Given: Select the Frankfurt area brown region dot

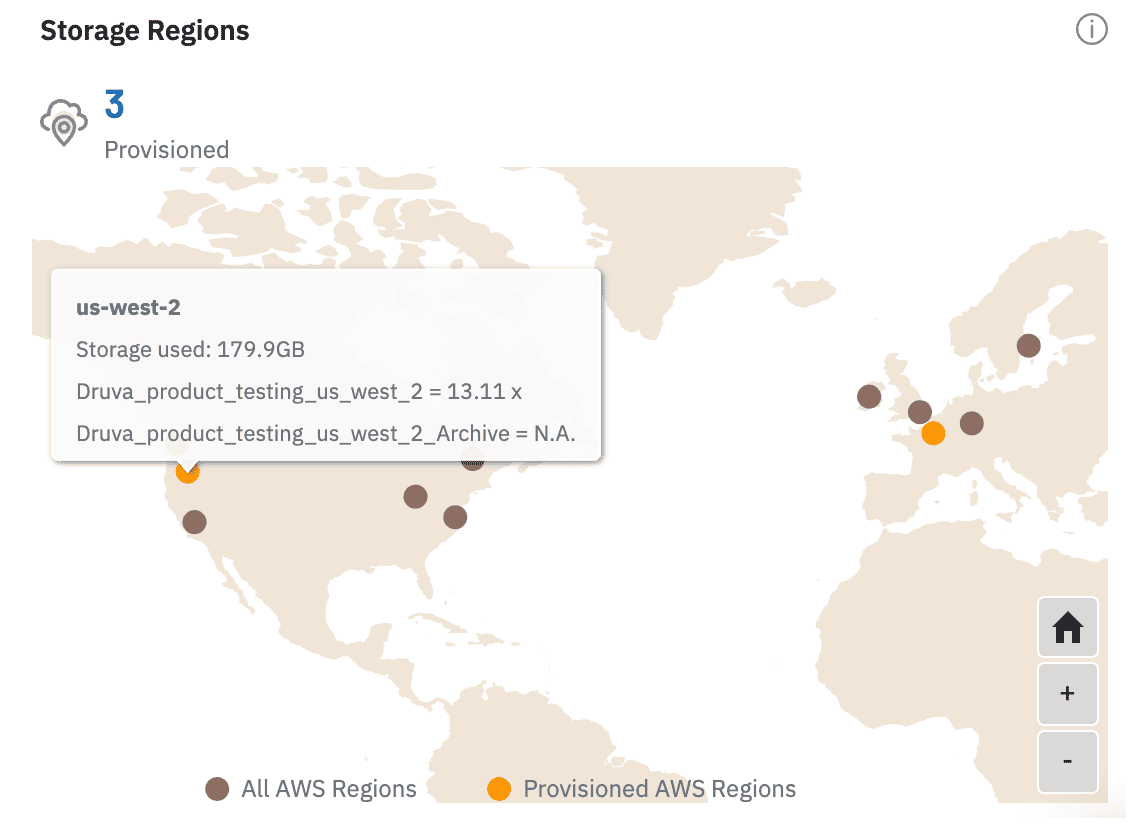Looking at the screenshot, I should point(970,423).
